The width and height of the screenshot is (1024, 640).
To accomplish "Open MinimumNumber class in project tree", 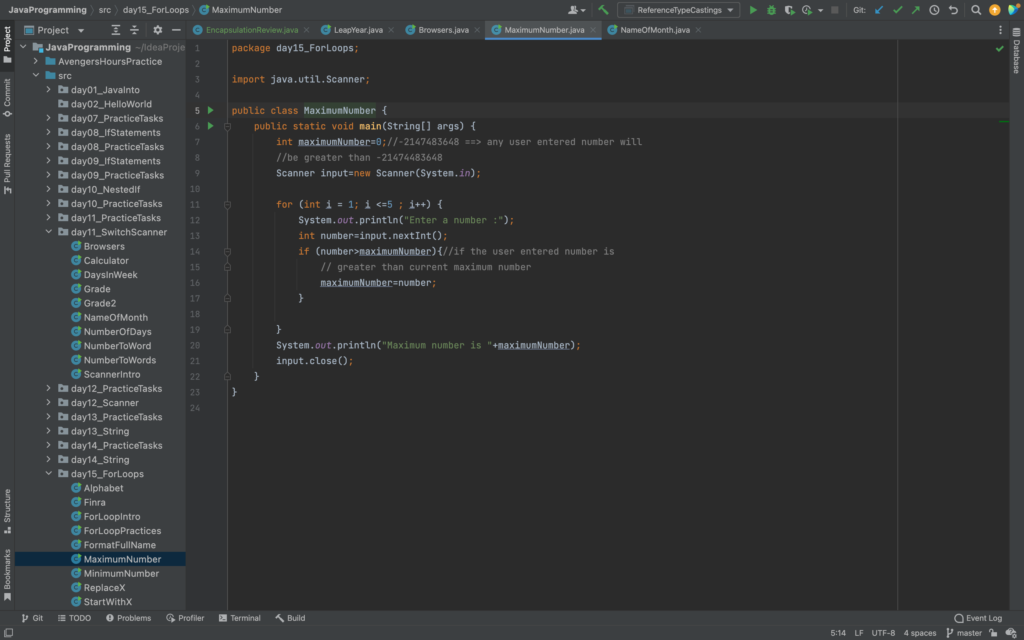I will click(120, 574).
